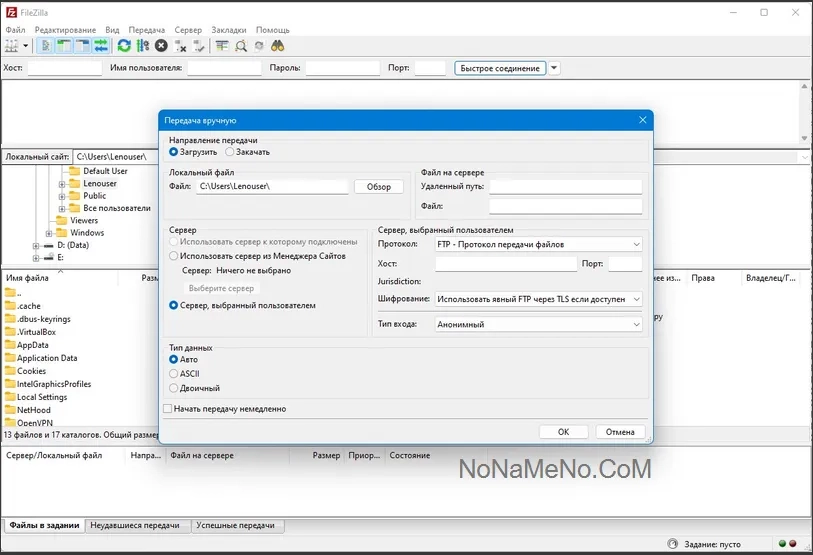The height and width of the screenshot is (555, 813).
Task: Click the Удаленный путь input field
Action: [x=565, y=187]
